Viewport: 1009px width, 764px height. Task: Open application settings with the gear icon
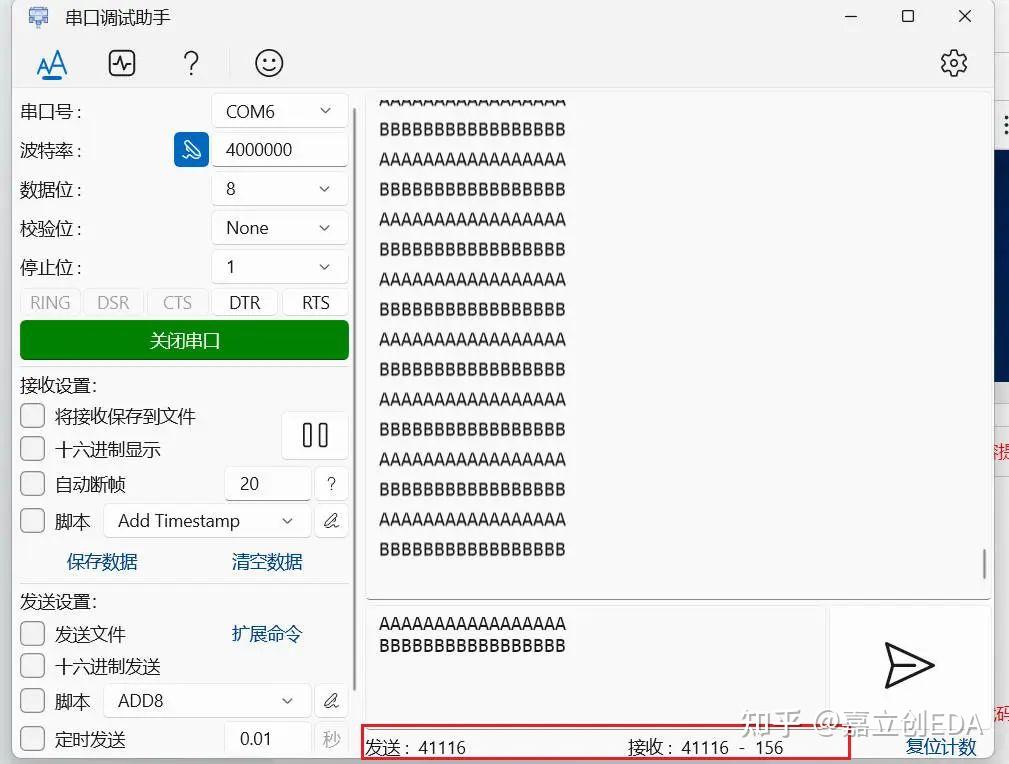click(953, 62)
